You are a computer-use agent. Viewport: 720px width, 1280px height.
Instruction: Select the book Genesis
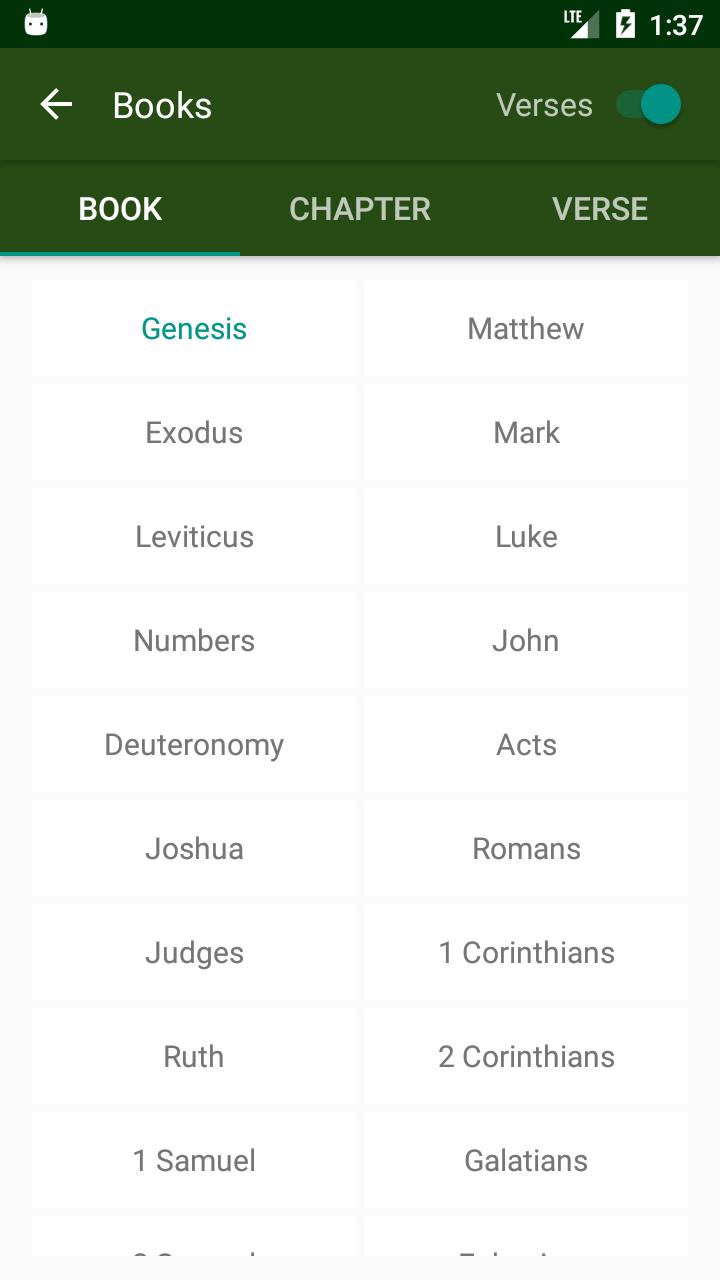click(194, 328)
